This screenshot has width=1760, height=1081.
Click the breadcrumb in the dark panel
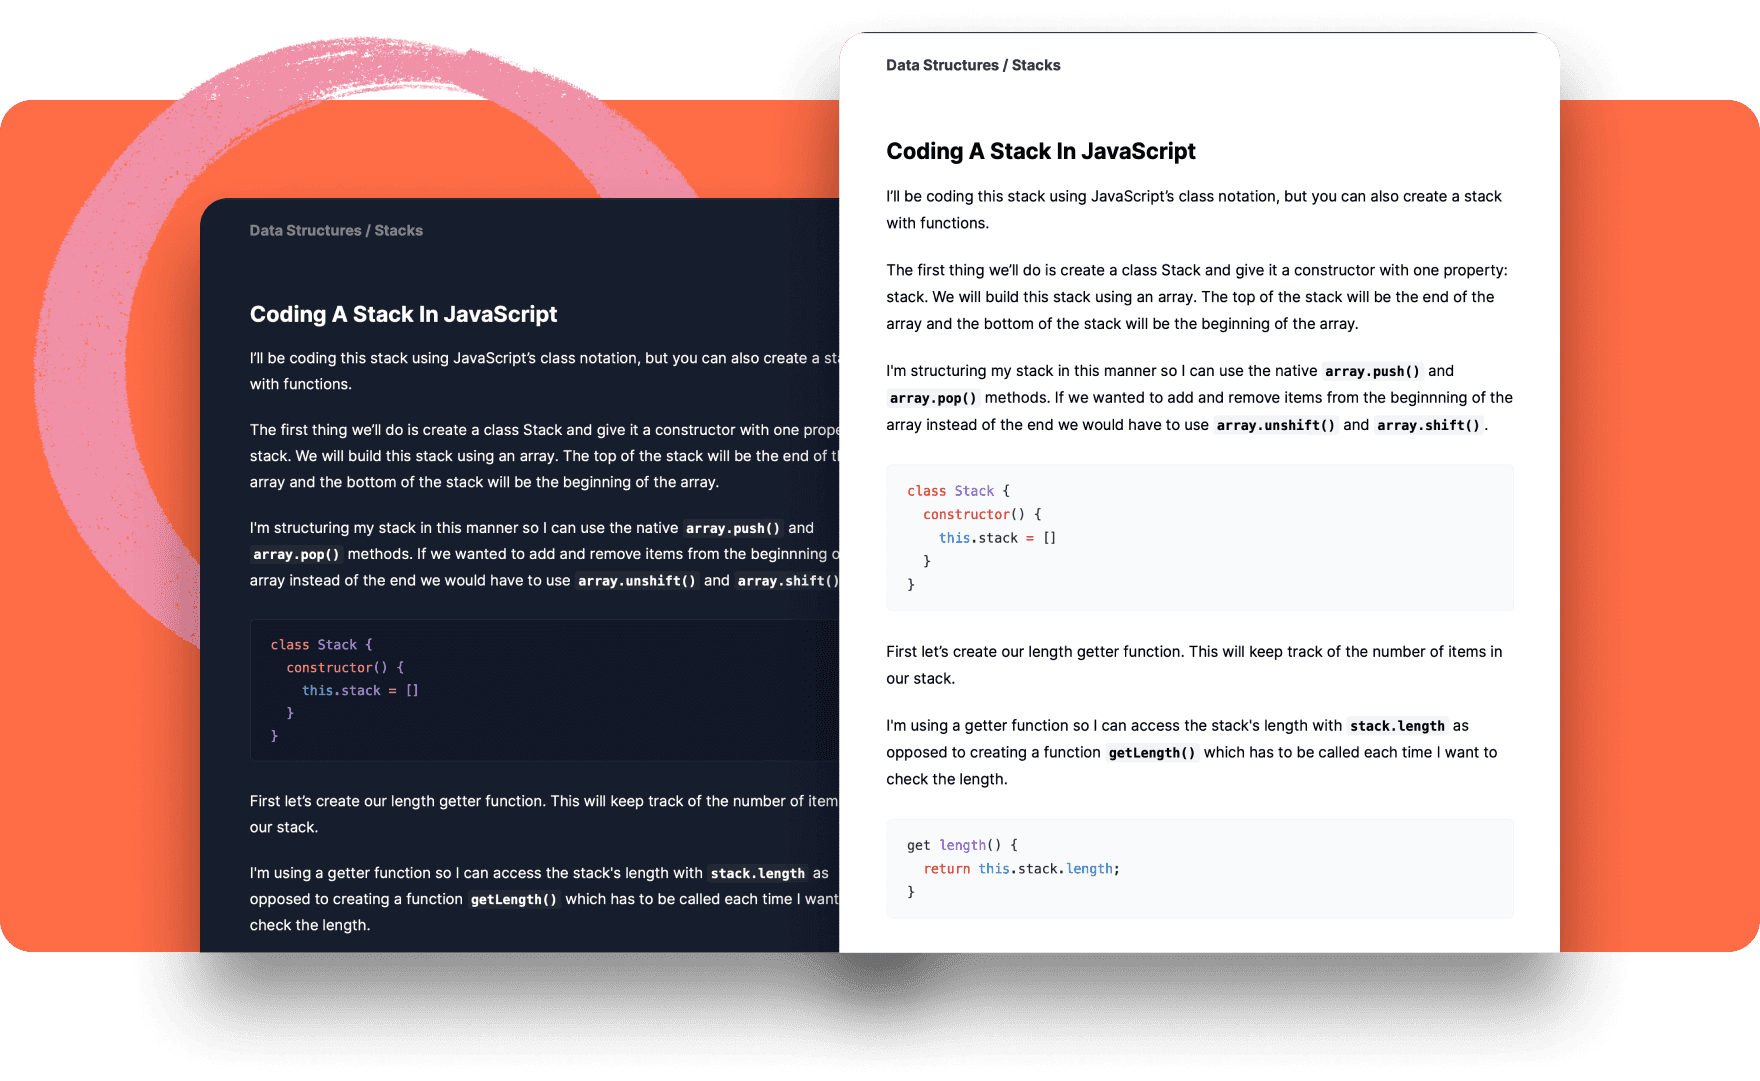[x=336, y=230]
